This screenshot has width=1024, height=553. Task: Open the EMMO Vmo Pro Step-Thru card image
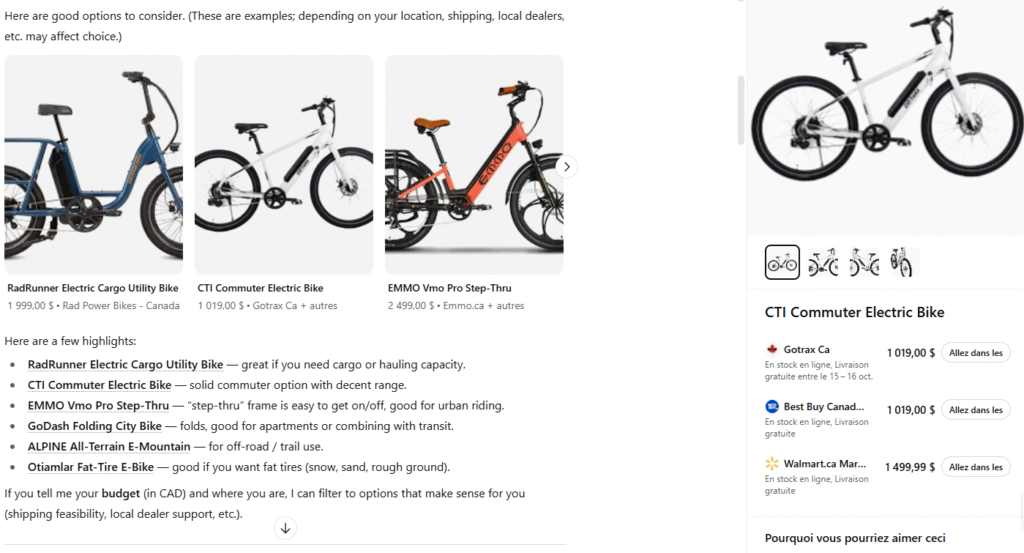[x=474, y=165]
